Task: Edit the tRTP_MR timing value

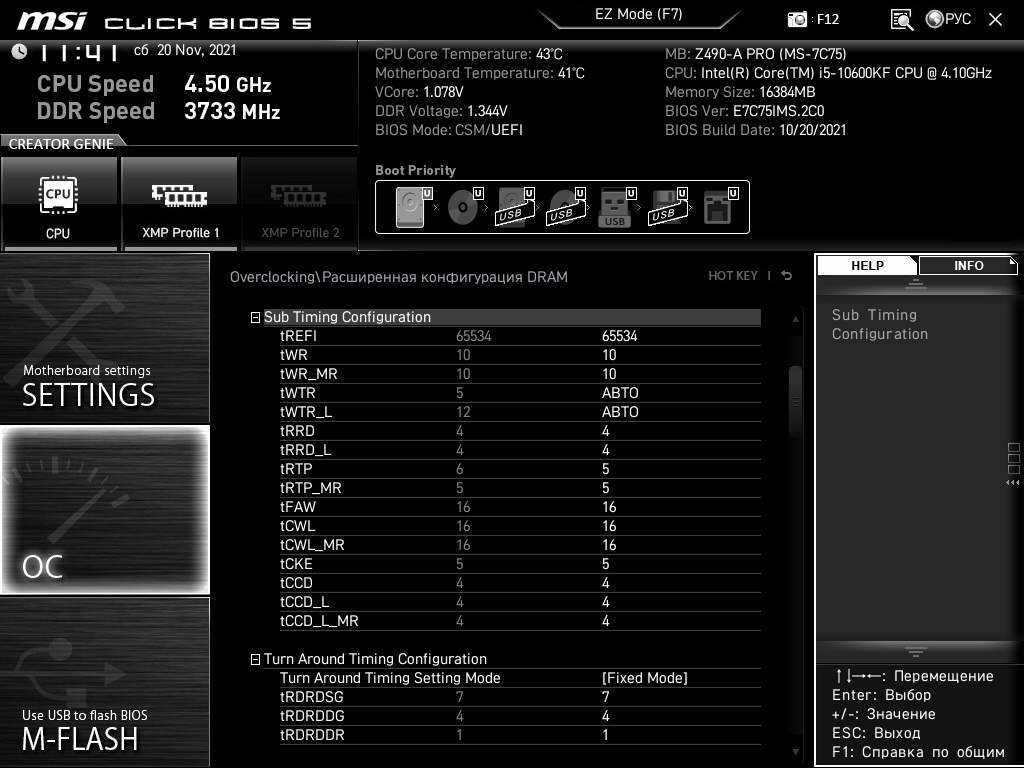Action: click(605, 488)
